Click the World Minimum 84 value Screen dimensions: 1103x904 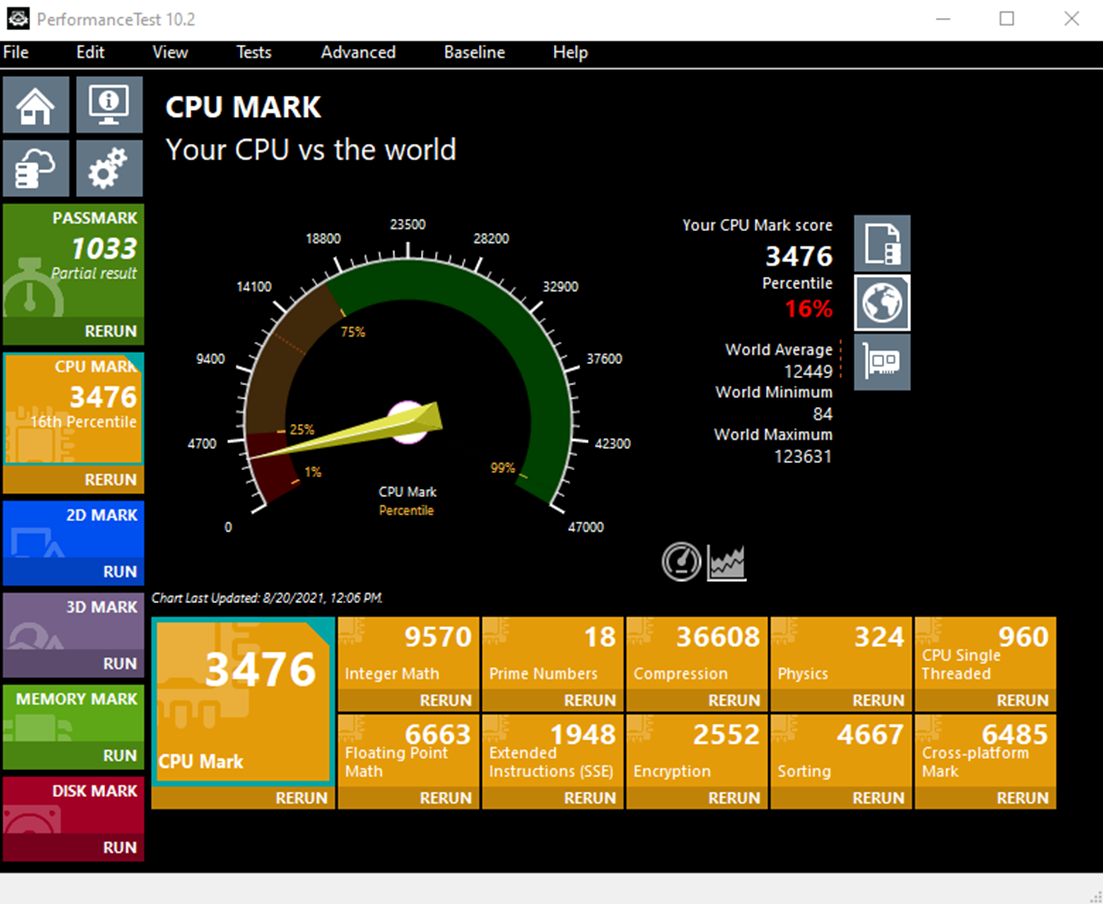[822, 414]
